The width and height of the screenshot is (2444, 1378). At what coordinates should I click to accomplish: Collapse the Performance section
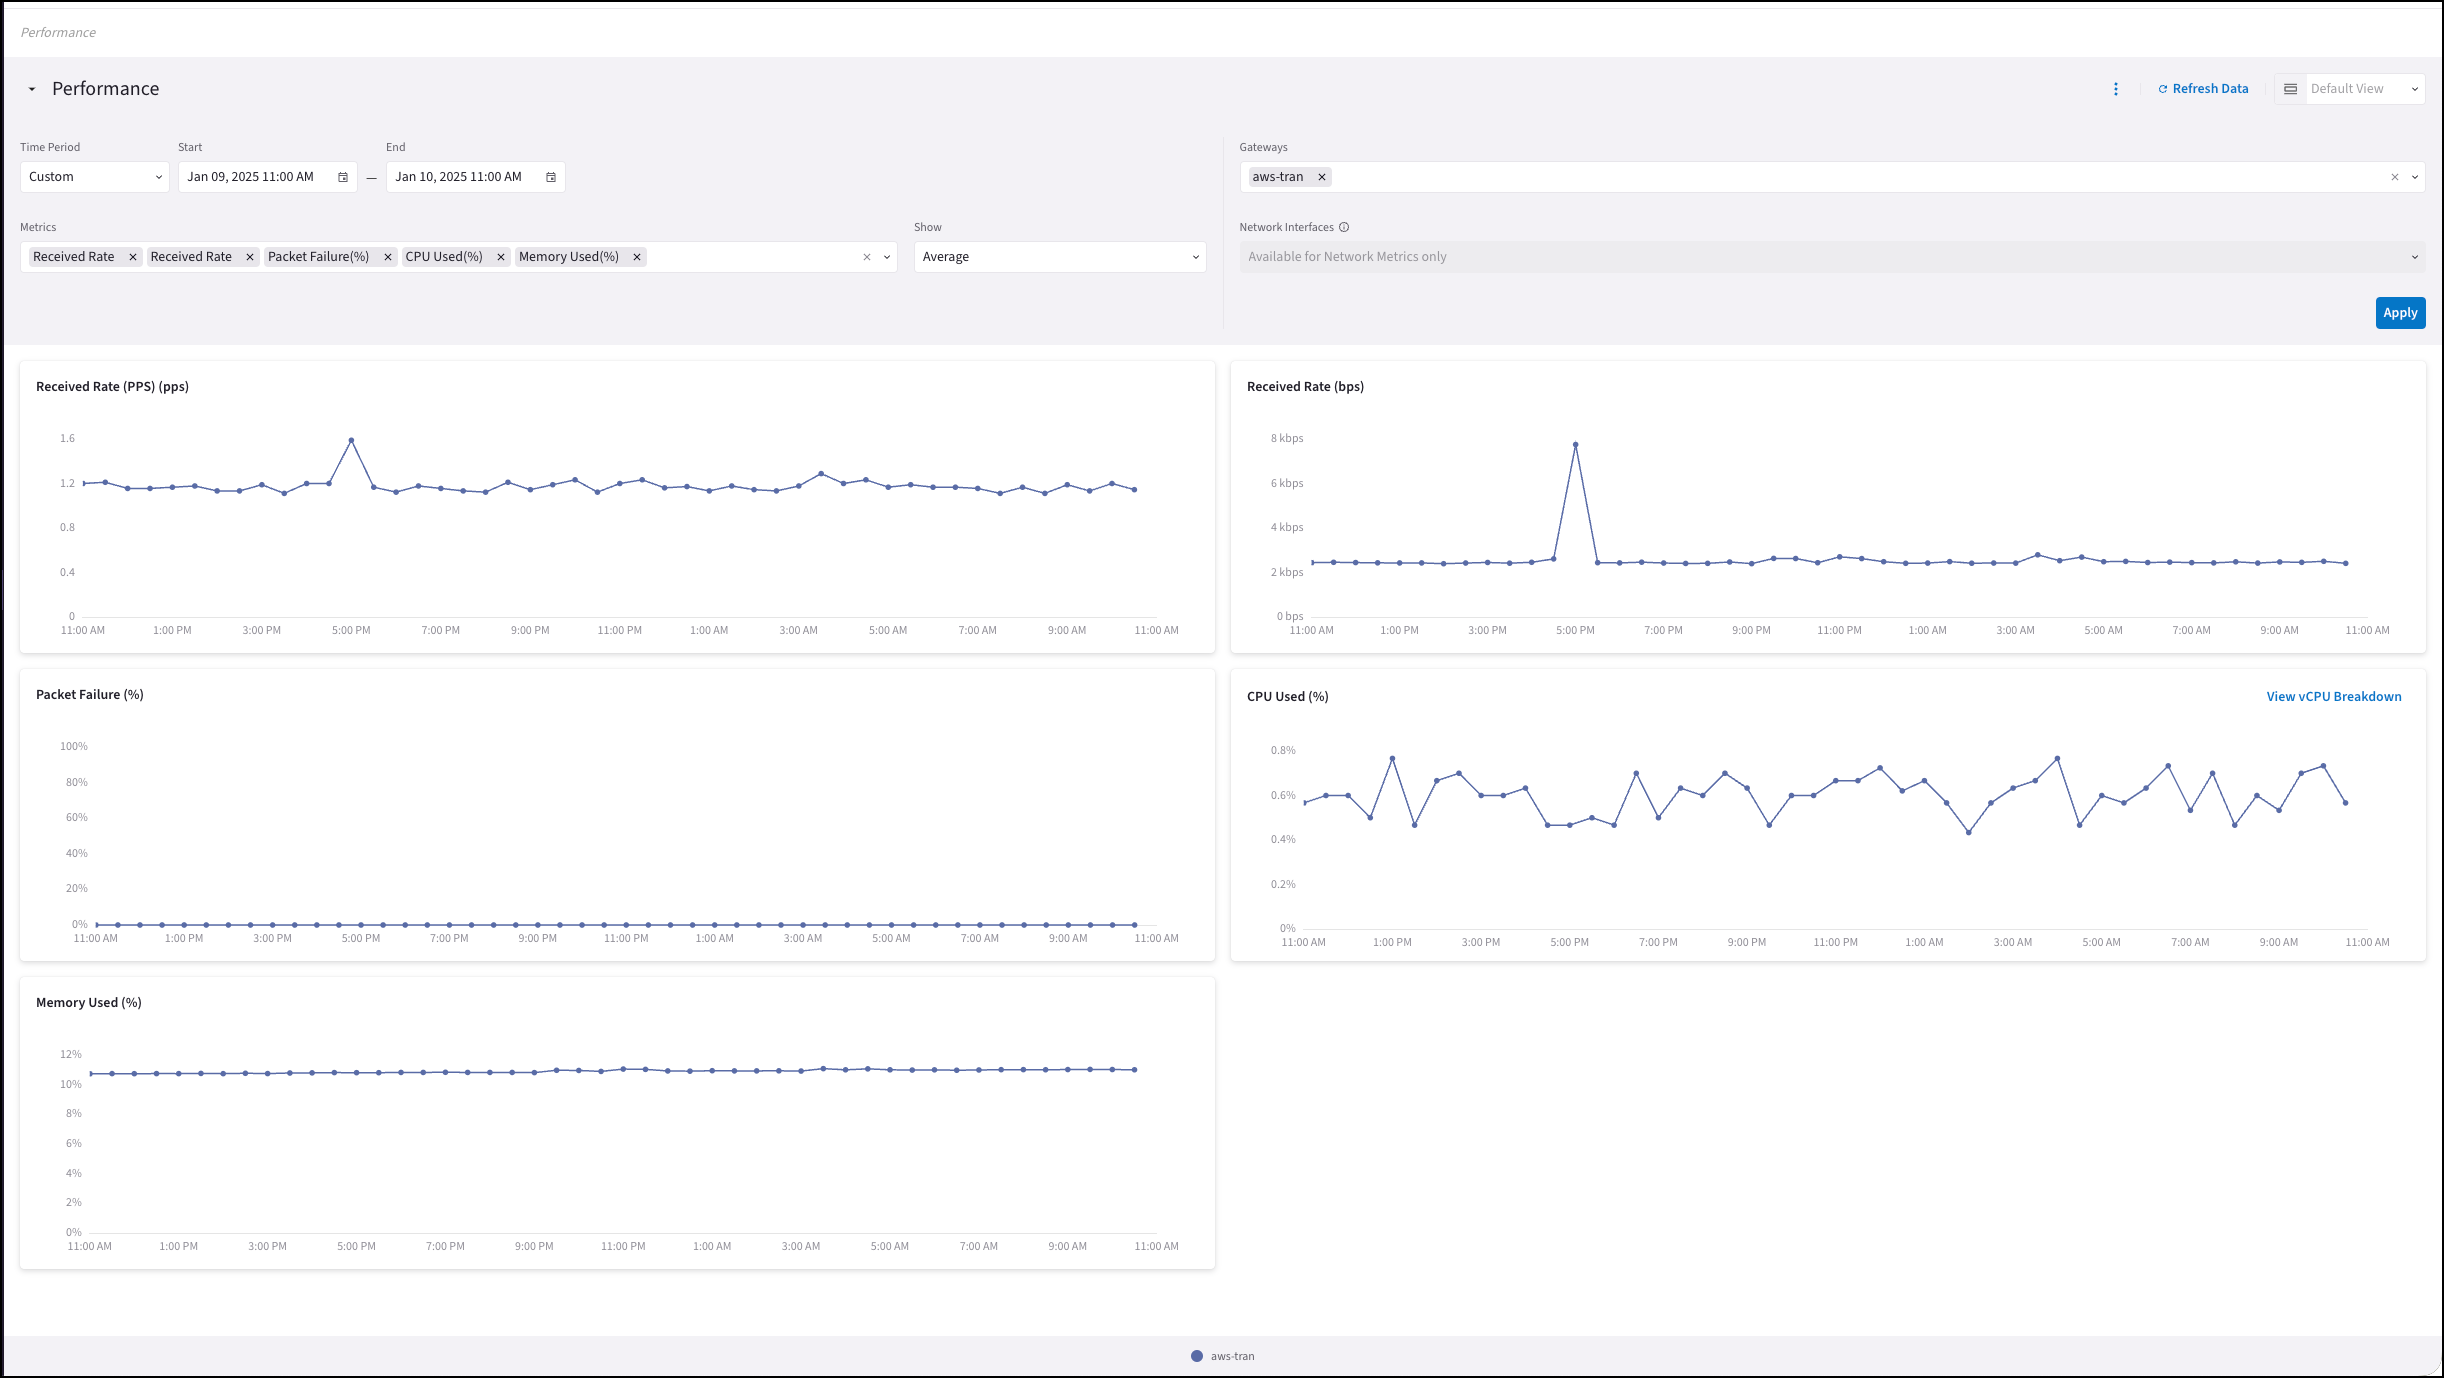point(31,88)
